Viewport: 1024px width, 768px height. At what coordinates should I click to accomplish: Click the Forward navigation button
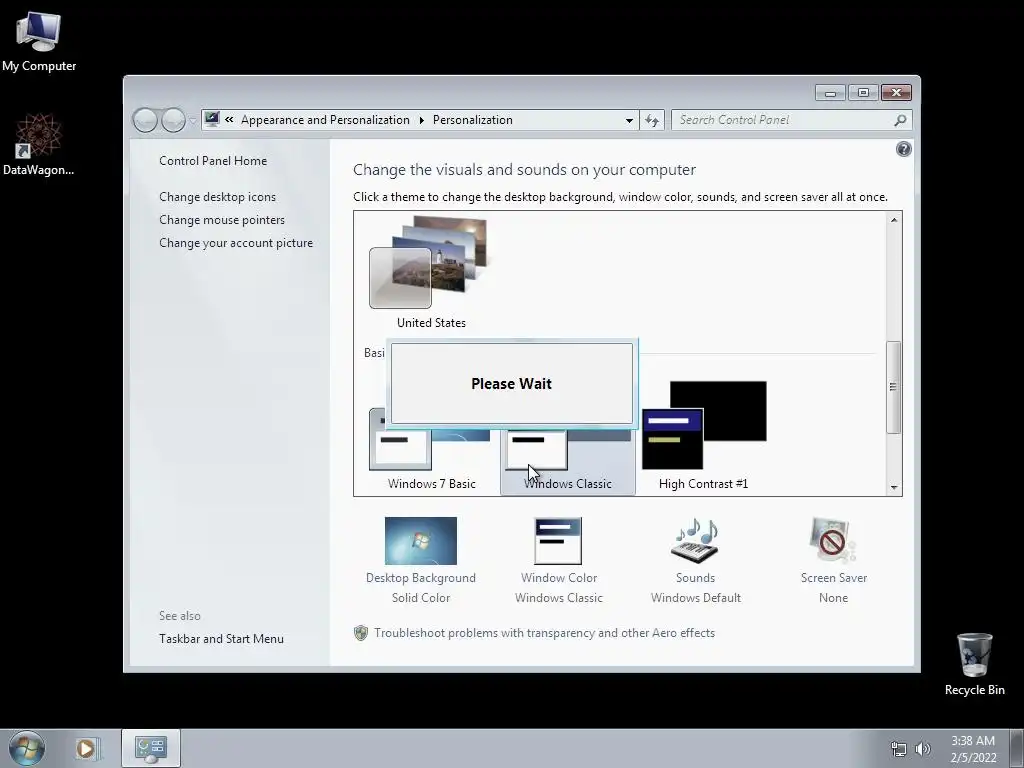coord(172,120)
